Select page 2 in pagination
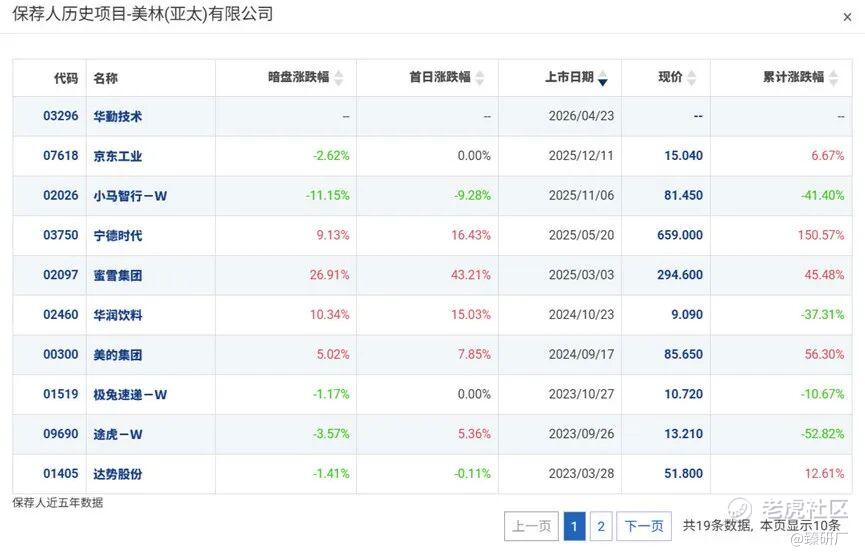 click(601, 526)
